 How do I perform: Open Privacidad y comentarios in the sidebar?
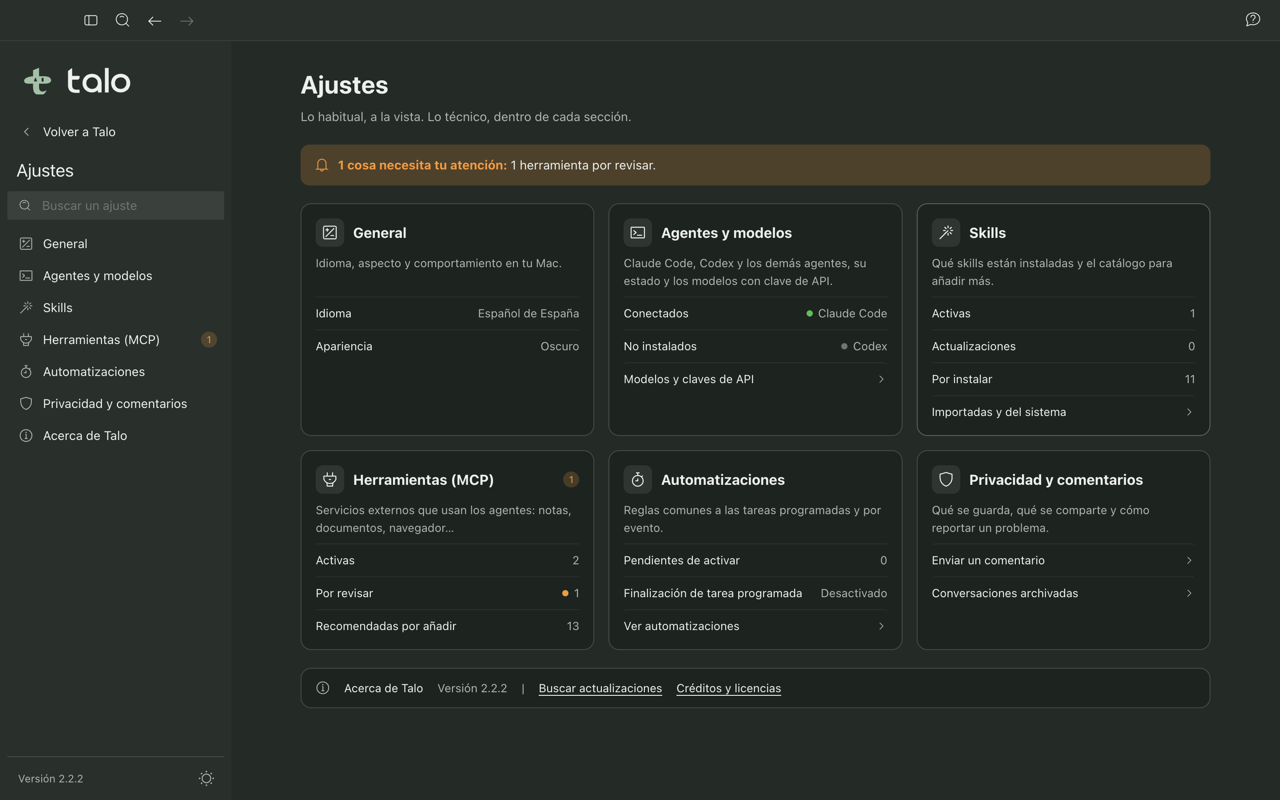point(116,404)
